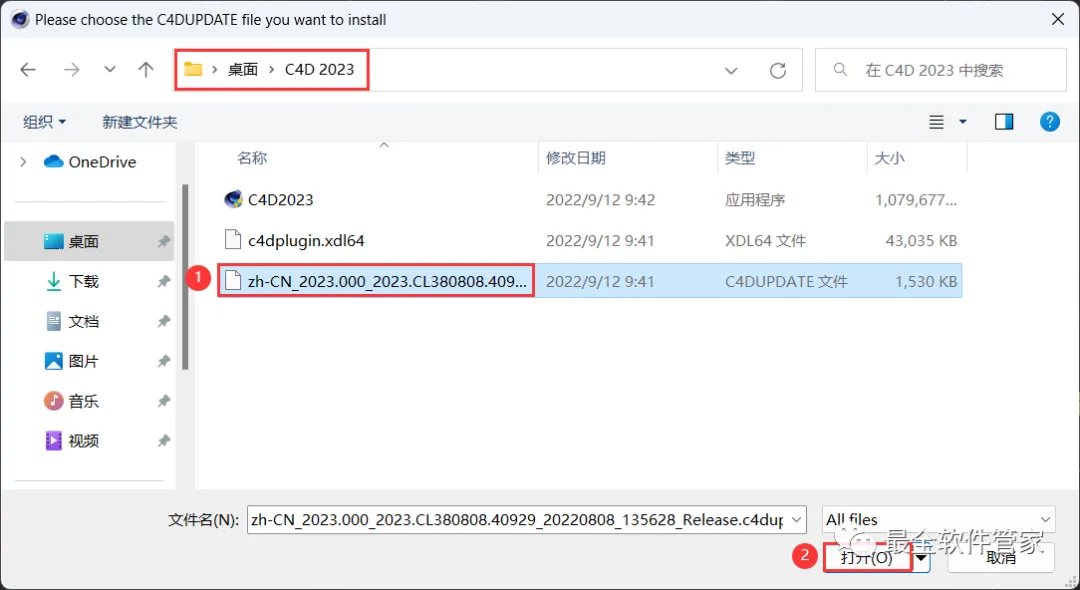This screenshot has height=590, width=1080.
Task: Open 图片 in the sidebar
Action: (83, 361)
